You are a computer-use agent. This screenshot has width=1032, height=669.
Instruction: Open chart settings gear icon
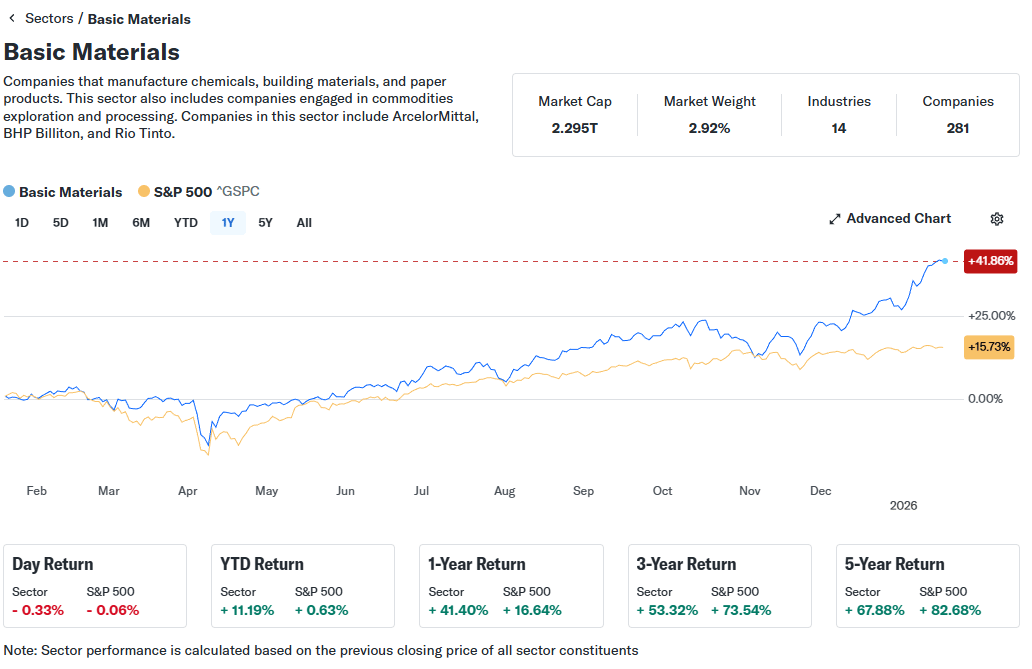tap(996, 219)
